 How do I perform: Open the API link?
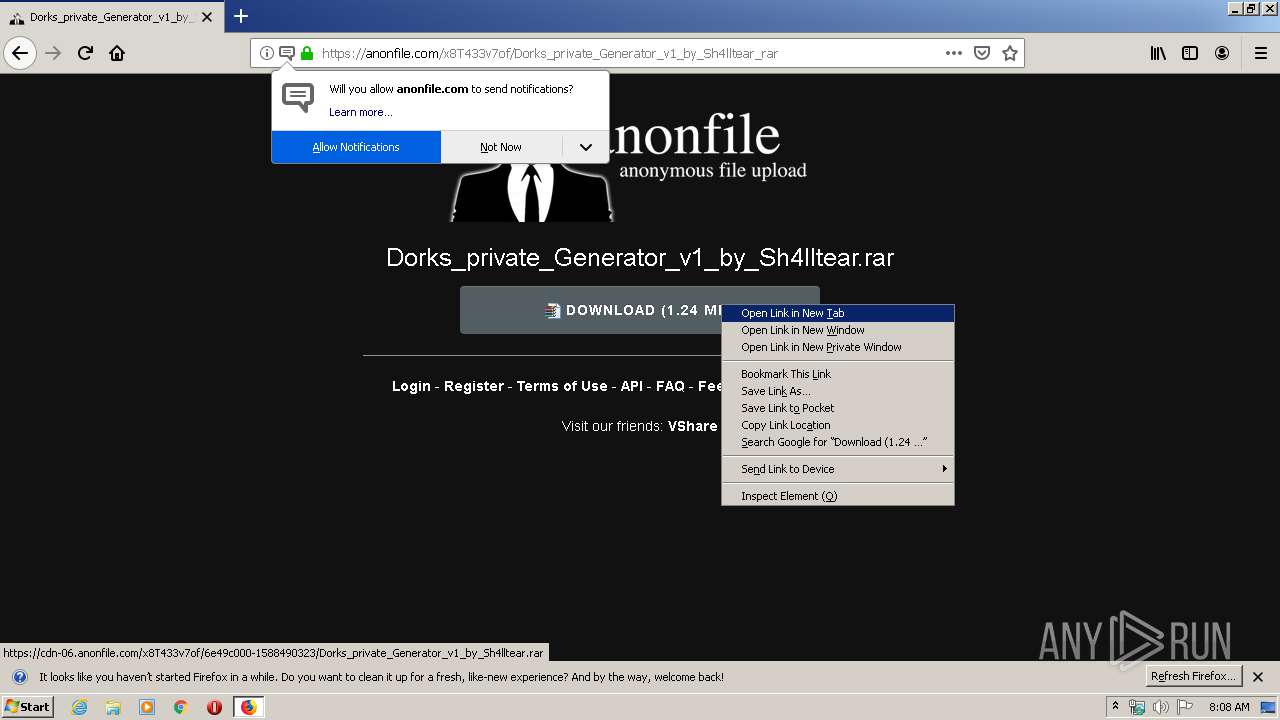(x=632, y=386)
